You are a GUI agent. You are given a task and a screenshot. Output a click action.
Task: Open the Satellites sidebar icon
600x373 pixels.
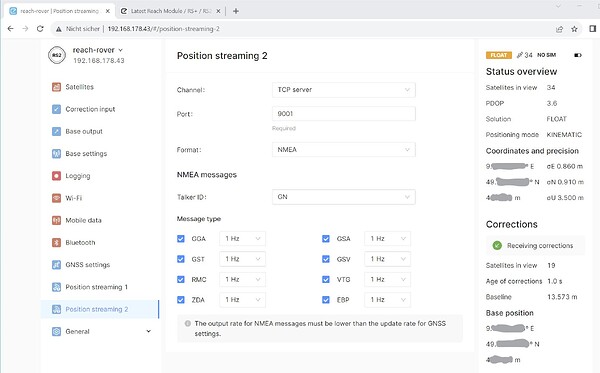coord(56,87)
